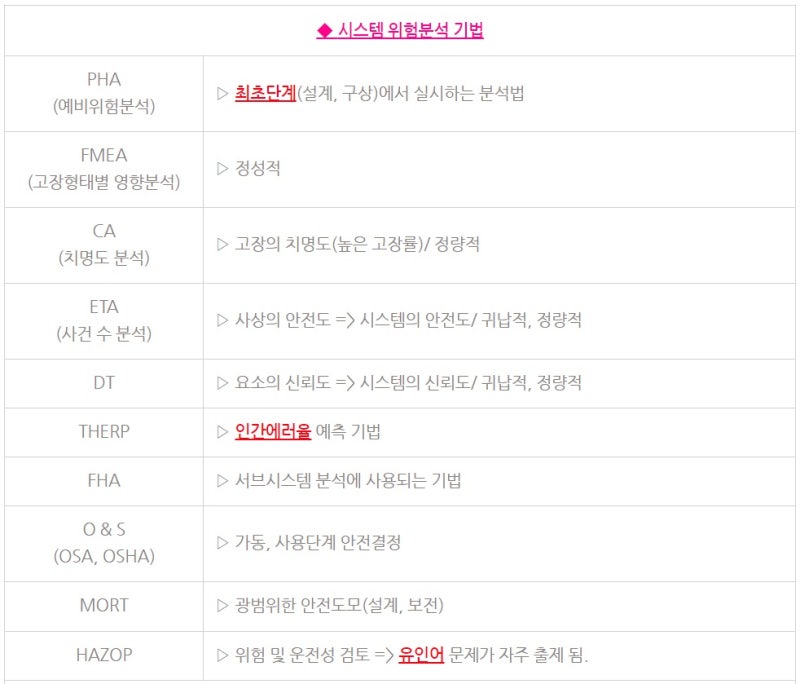Click the triangle bullet in the FHA row
The width and height of the screenshot is (800, 684).
coord(222,481)
